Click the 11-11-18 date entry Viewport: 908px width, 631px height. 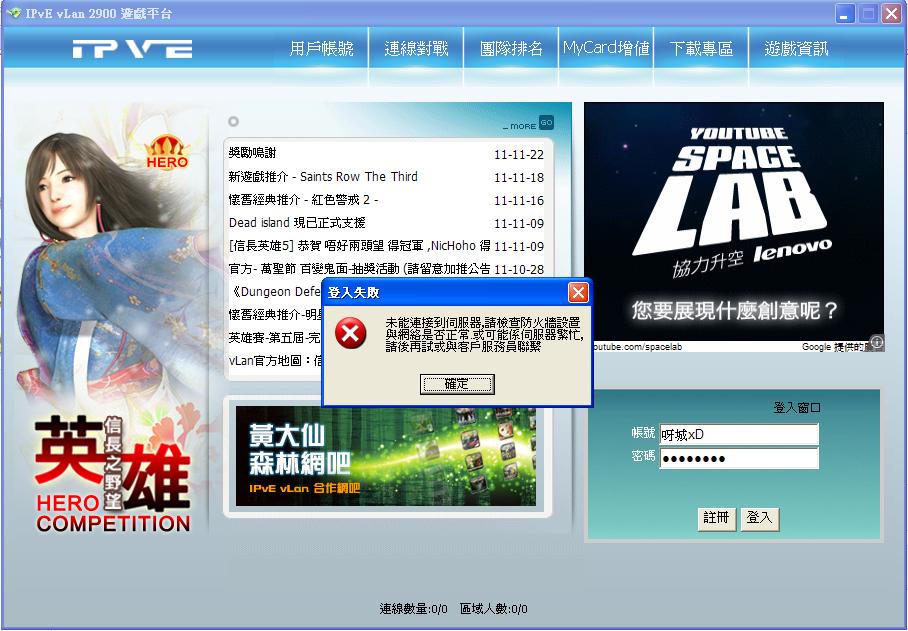[x=519, y=178]
